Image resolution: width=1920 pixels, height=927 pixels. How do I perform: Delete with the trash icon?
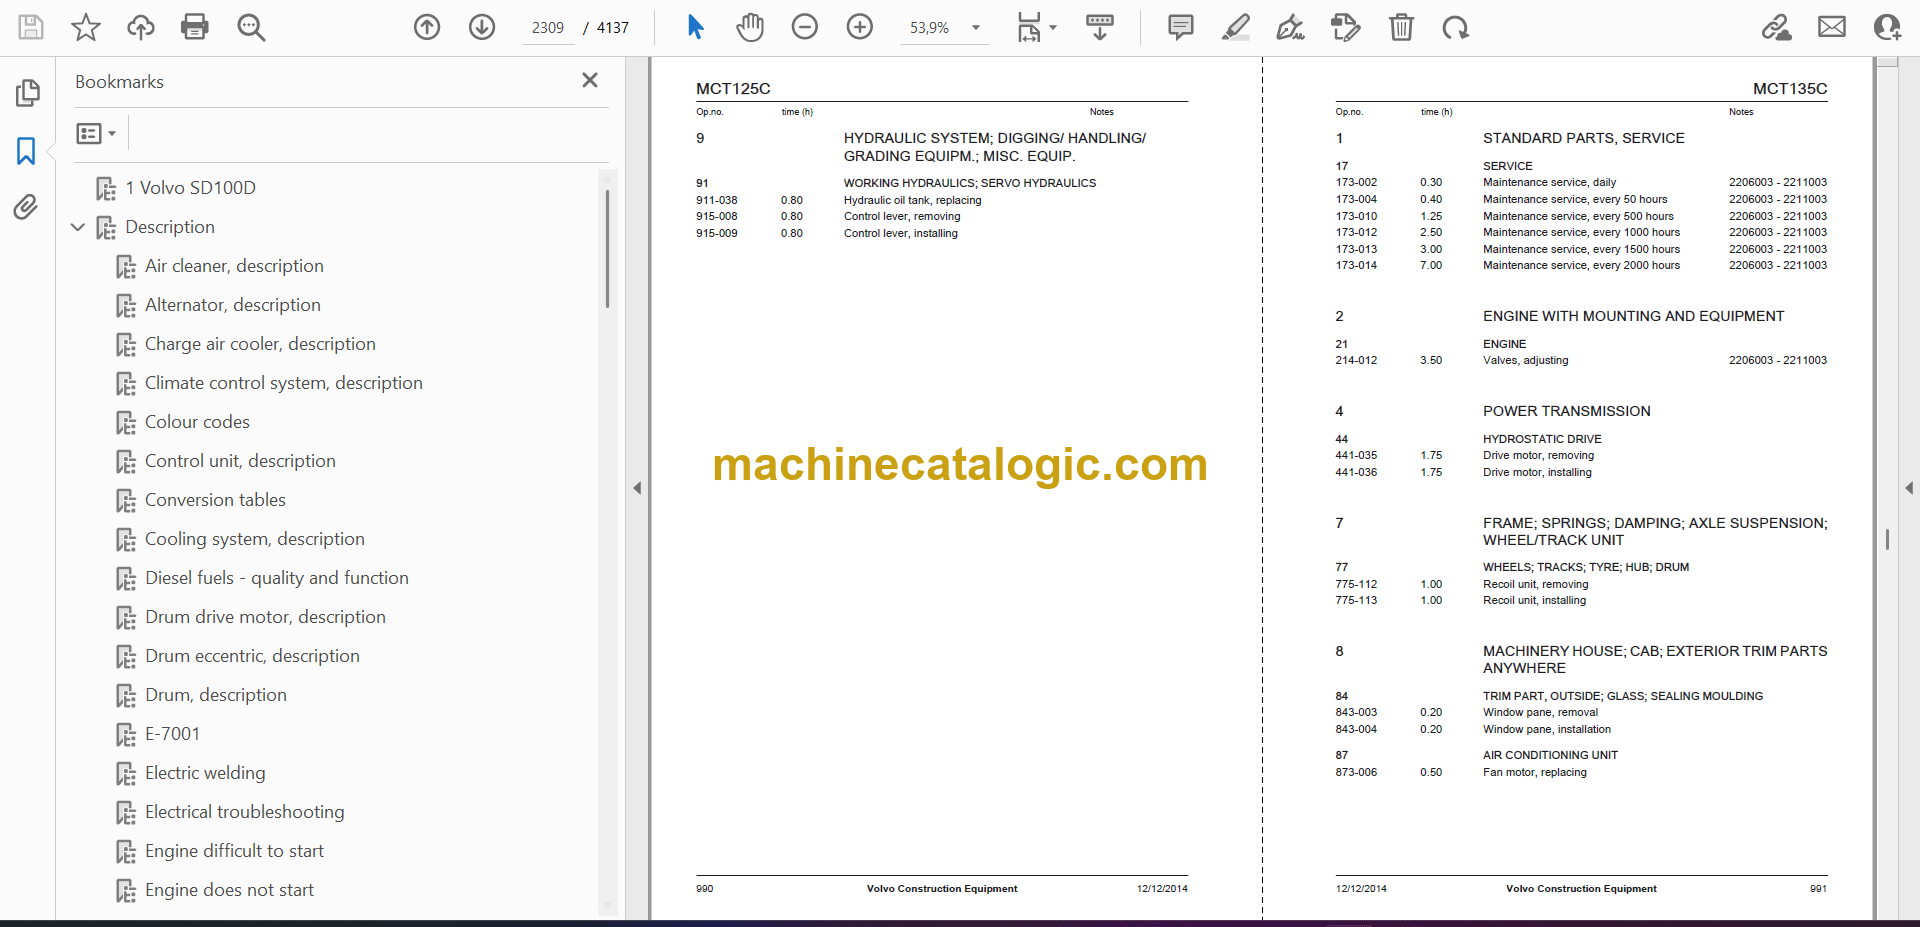click(x=1401, y=27)
